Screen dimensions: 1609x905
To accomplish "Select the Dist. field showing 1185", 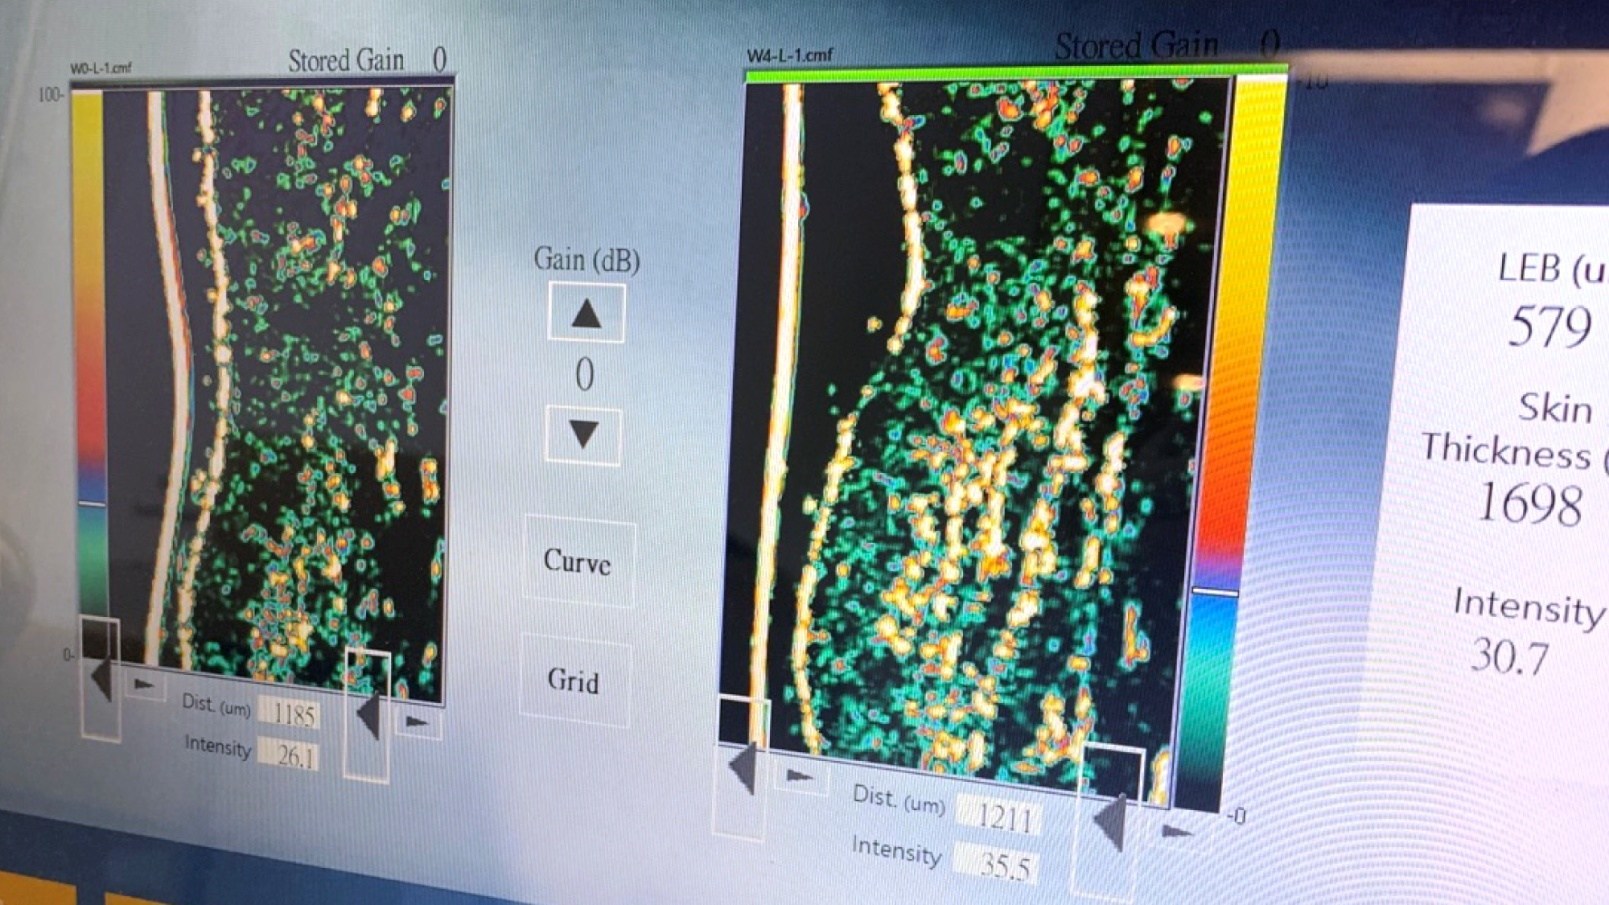I will point(293,714).
